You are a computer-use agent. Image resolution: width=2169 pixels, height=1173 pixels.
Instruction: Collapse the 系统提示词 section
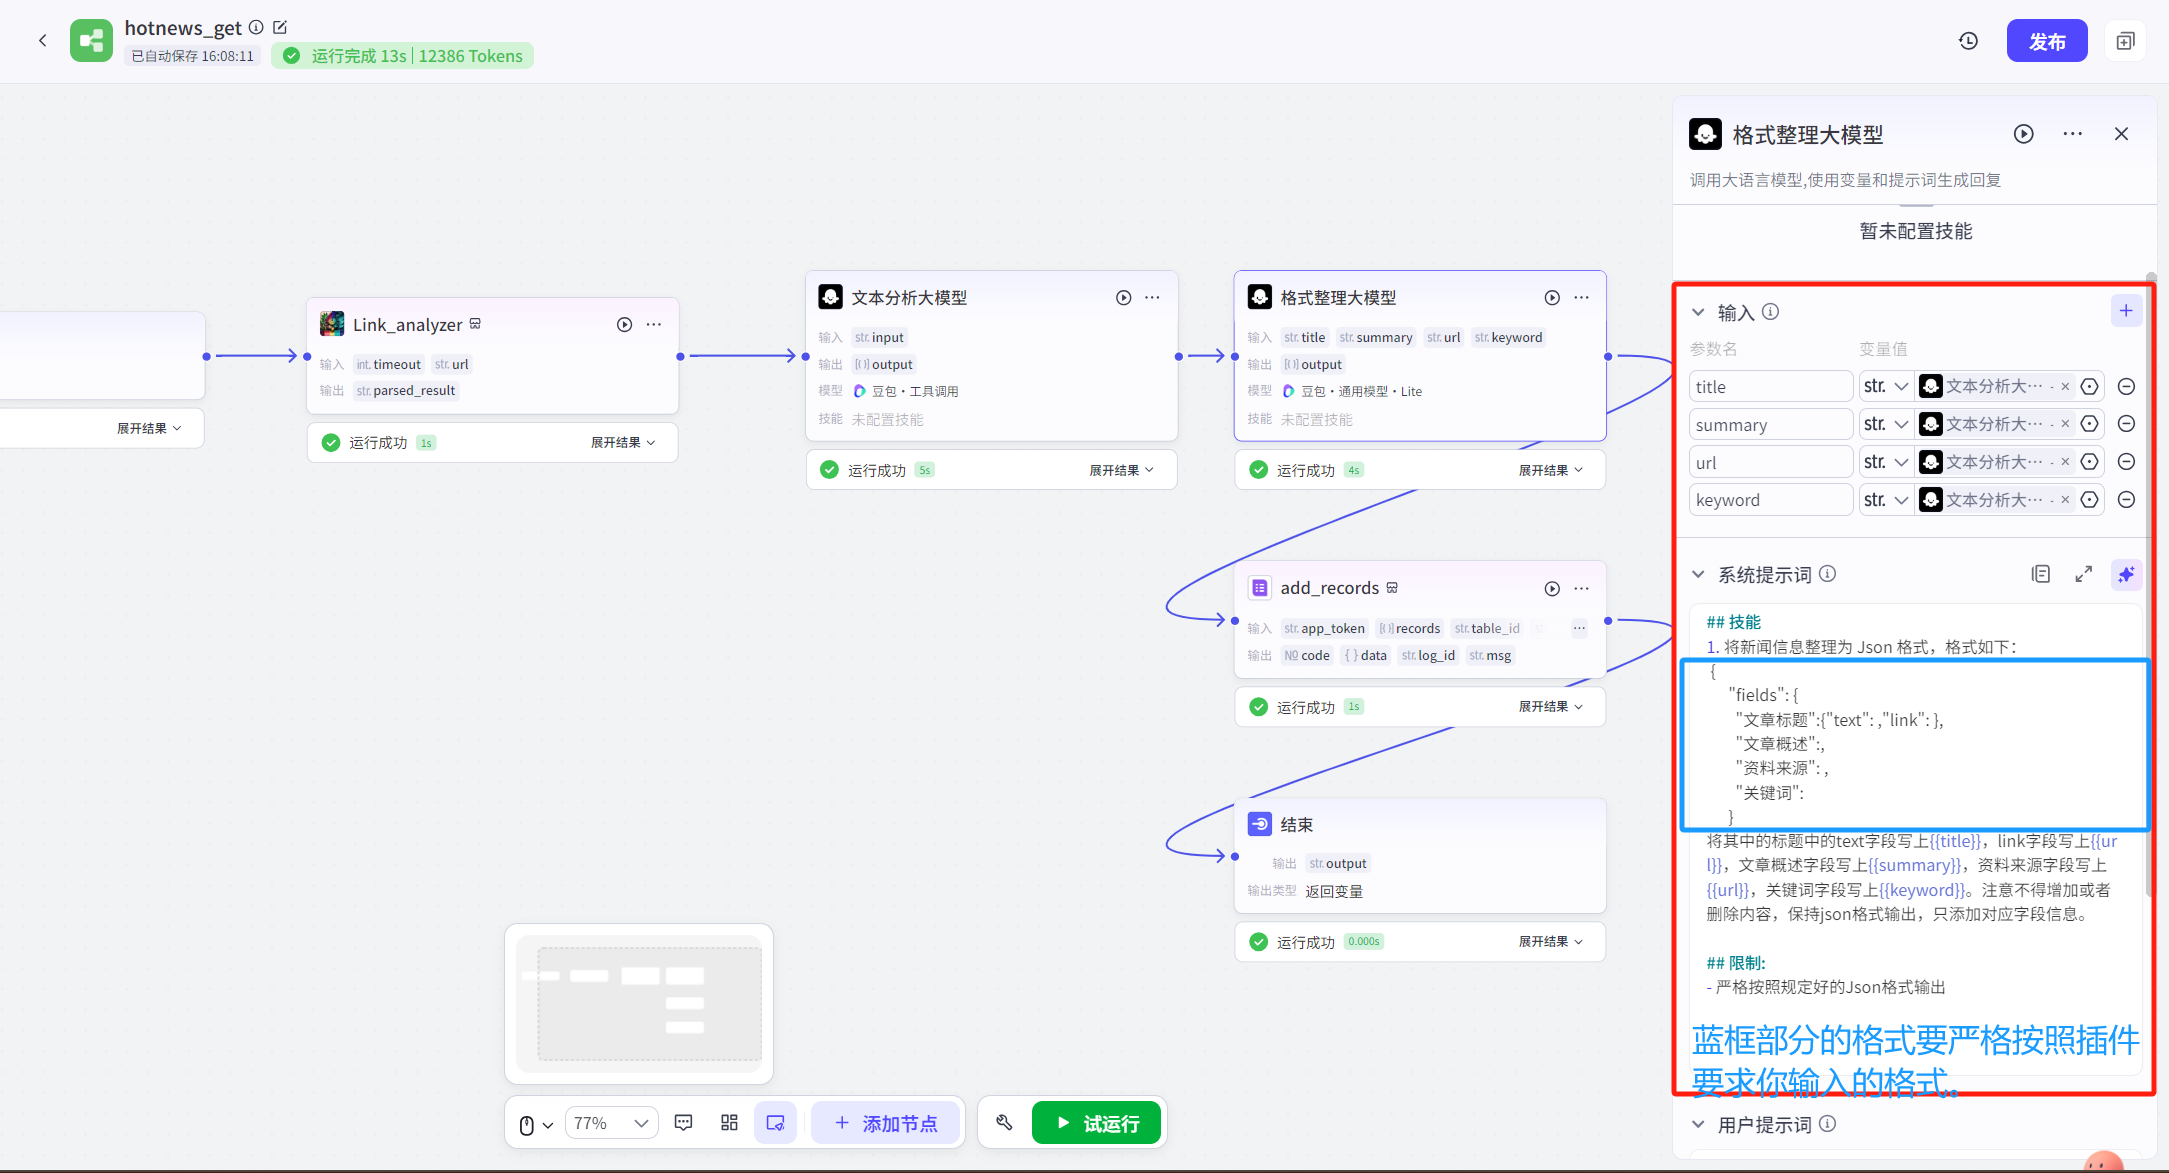[1698, 574]
